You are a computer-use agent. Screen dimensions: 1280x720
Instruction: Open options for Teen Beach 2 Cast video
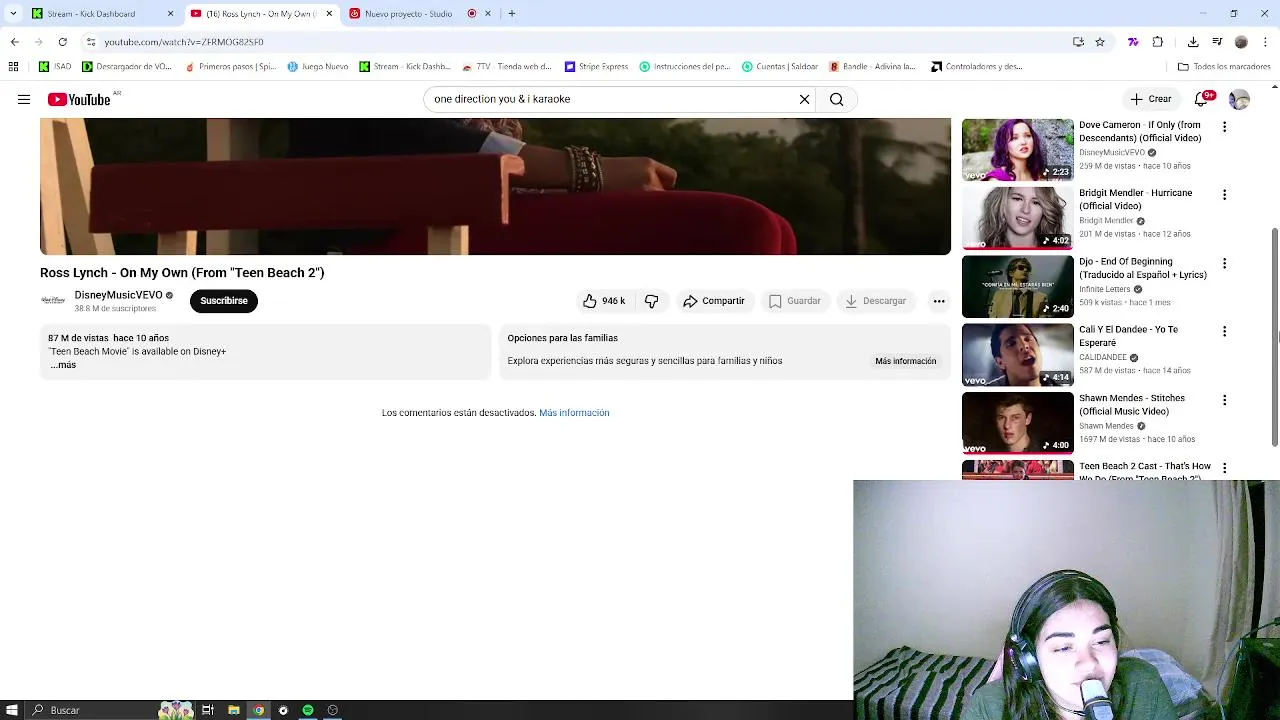tap(1224, 468)
